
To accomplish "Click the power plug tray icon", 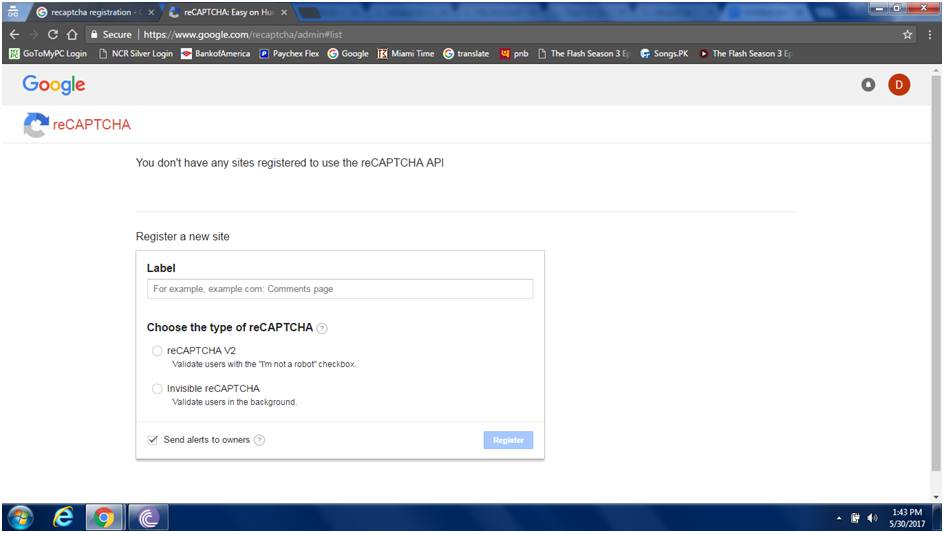I will (x=855, y=518).
